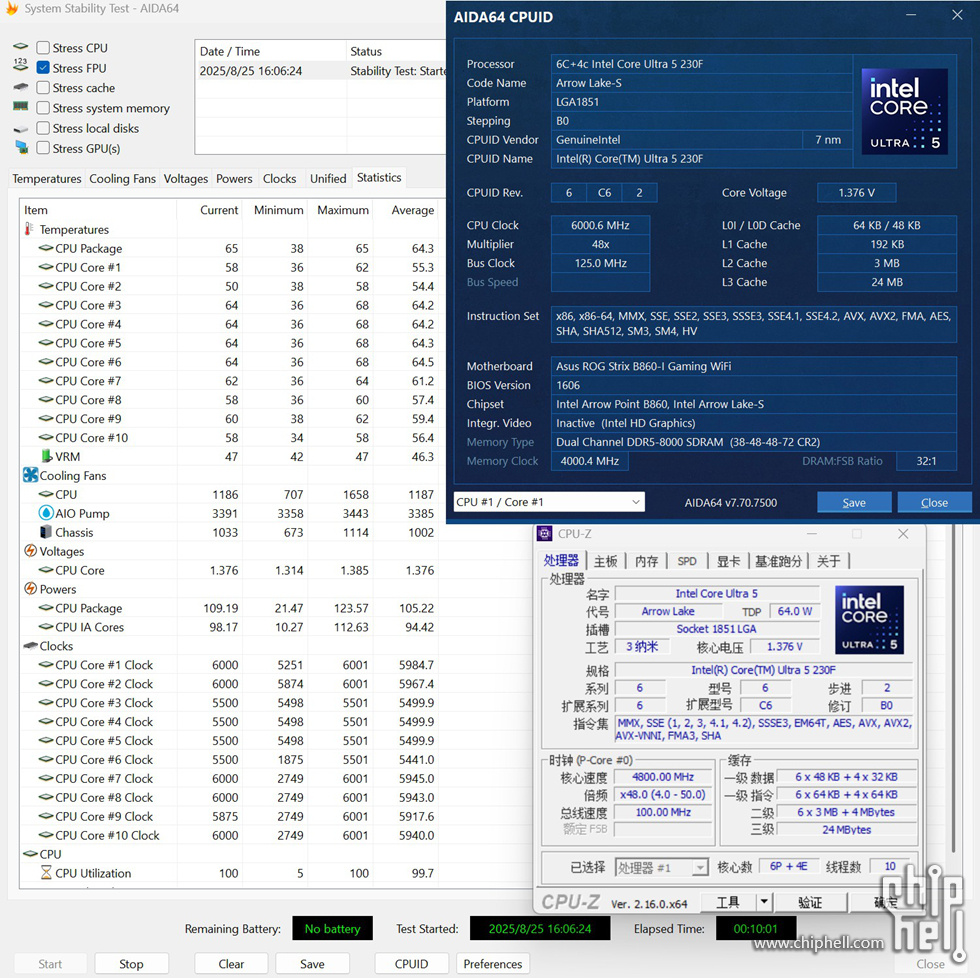Click the Temperatures thermometer icon
The height and width of the screenshot is (978, 980).
pyautogui.click(x=29, y=229)
